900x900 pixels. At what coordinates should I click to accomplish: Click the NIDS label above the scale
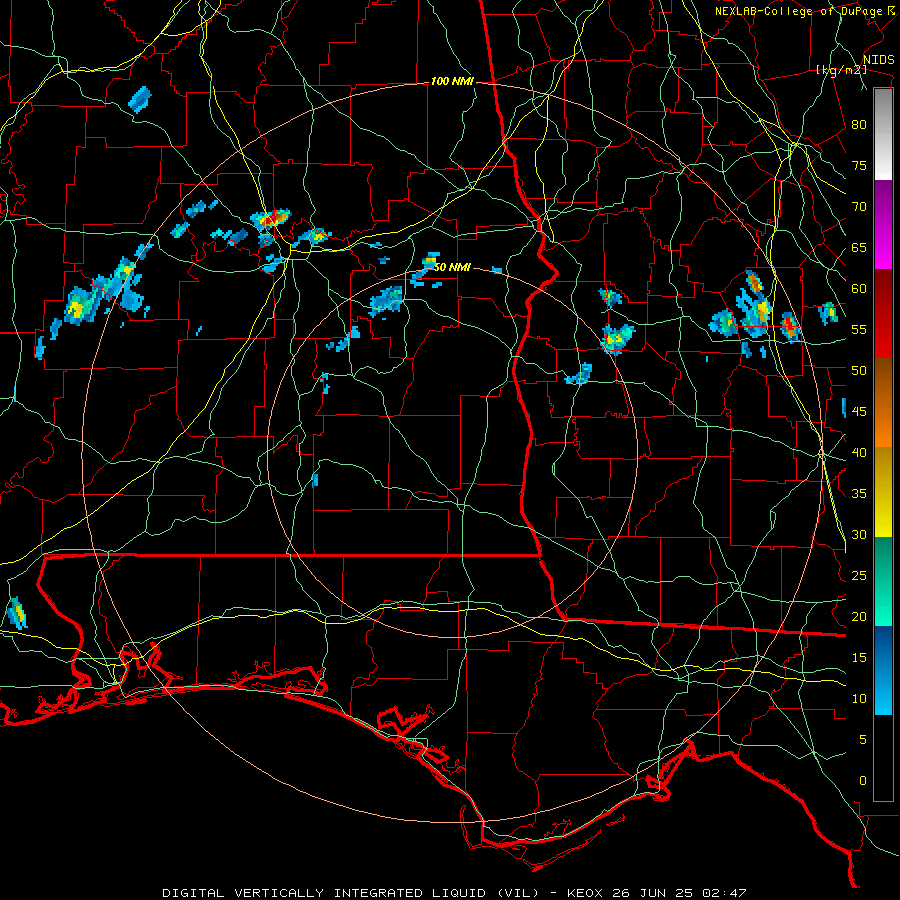tap(878, 60)
